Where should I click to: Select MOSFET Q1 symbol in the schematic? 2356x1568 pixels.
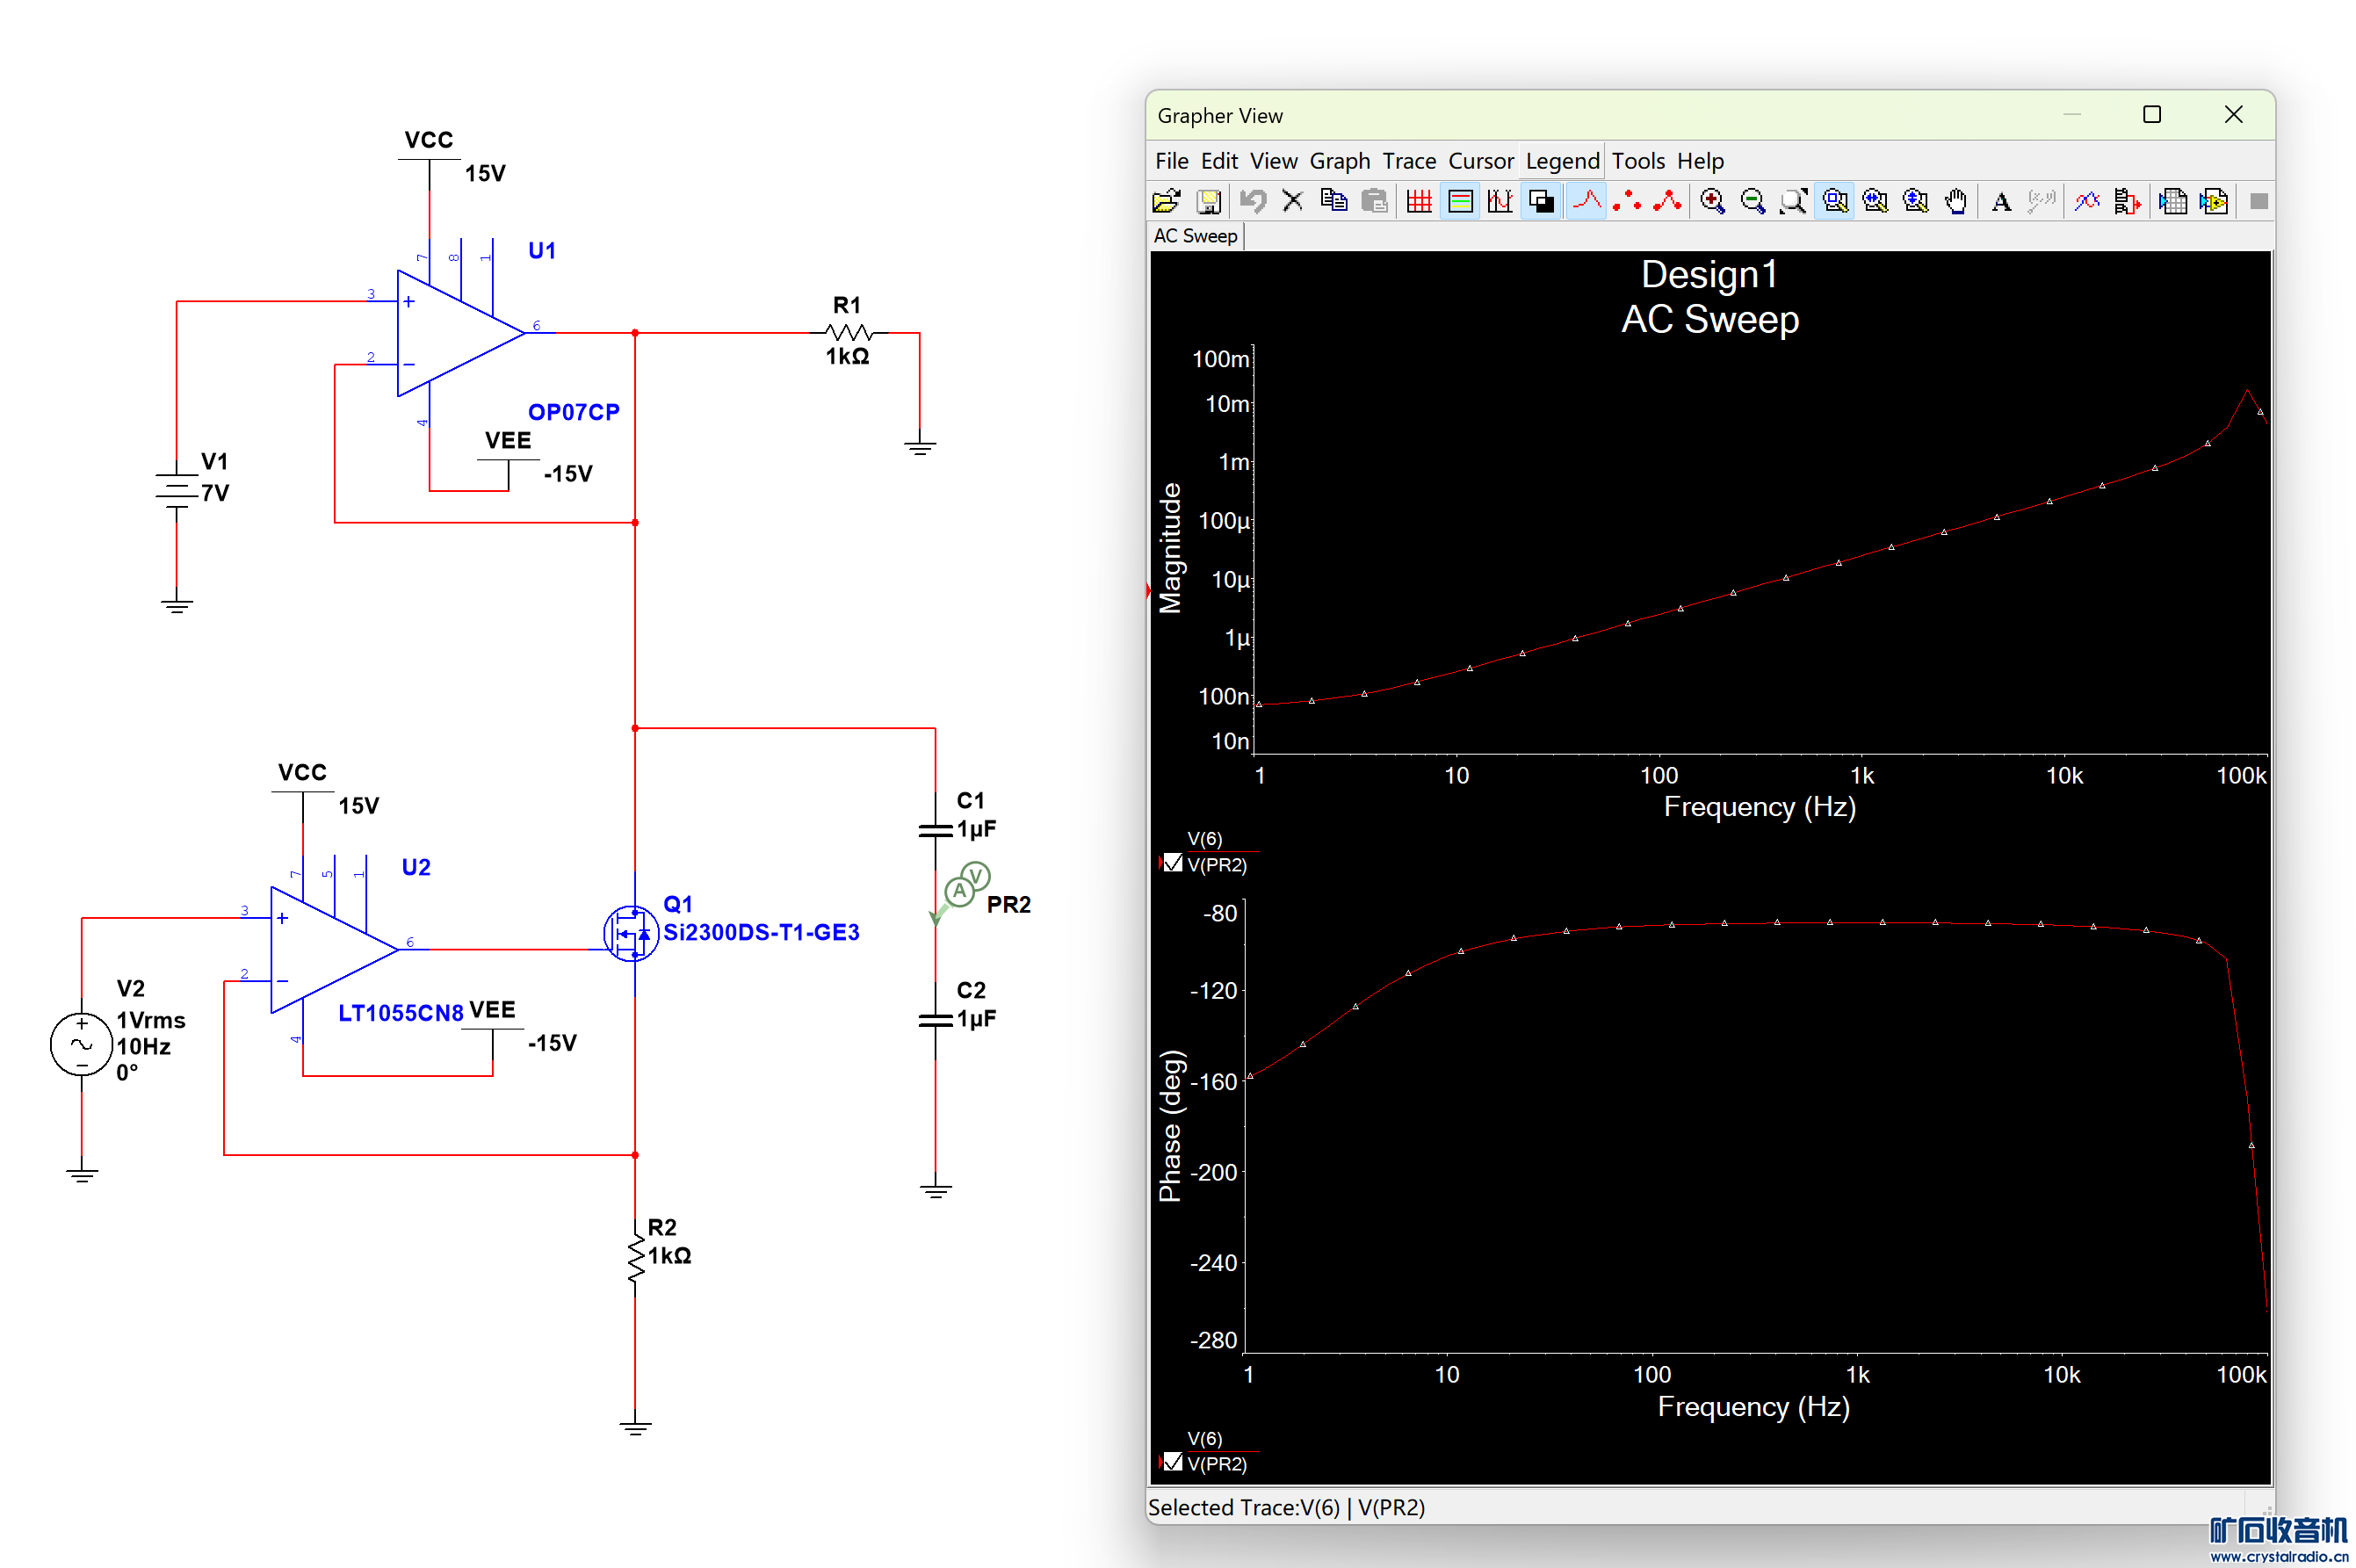(x=631, y=933)
